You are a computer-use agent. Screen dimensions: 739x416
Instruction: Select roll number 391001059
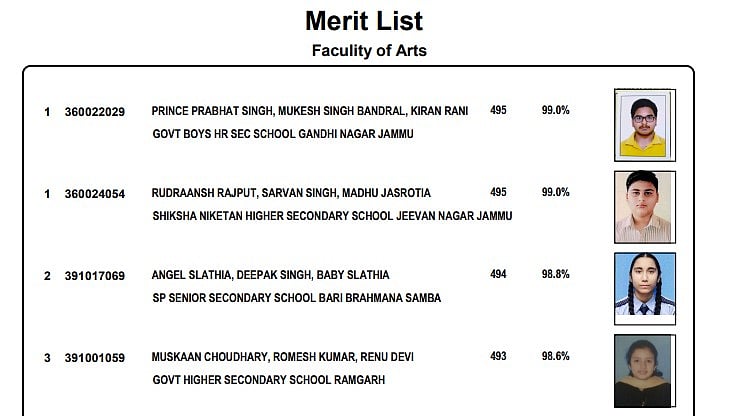[94, 358]
